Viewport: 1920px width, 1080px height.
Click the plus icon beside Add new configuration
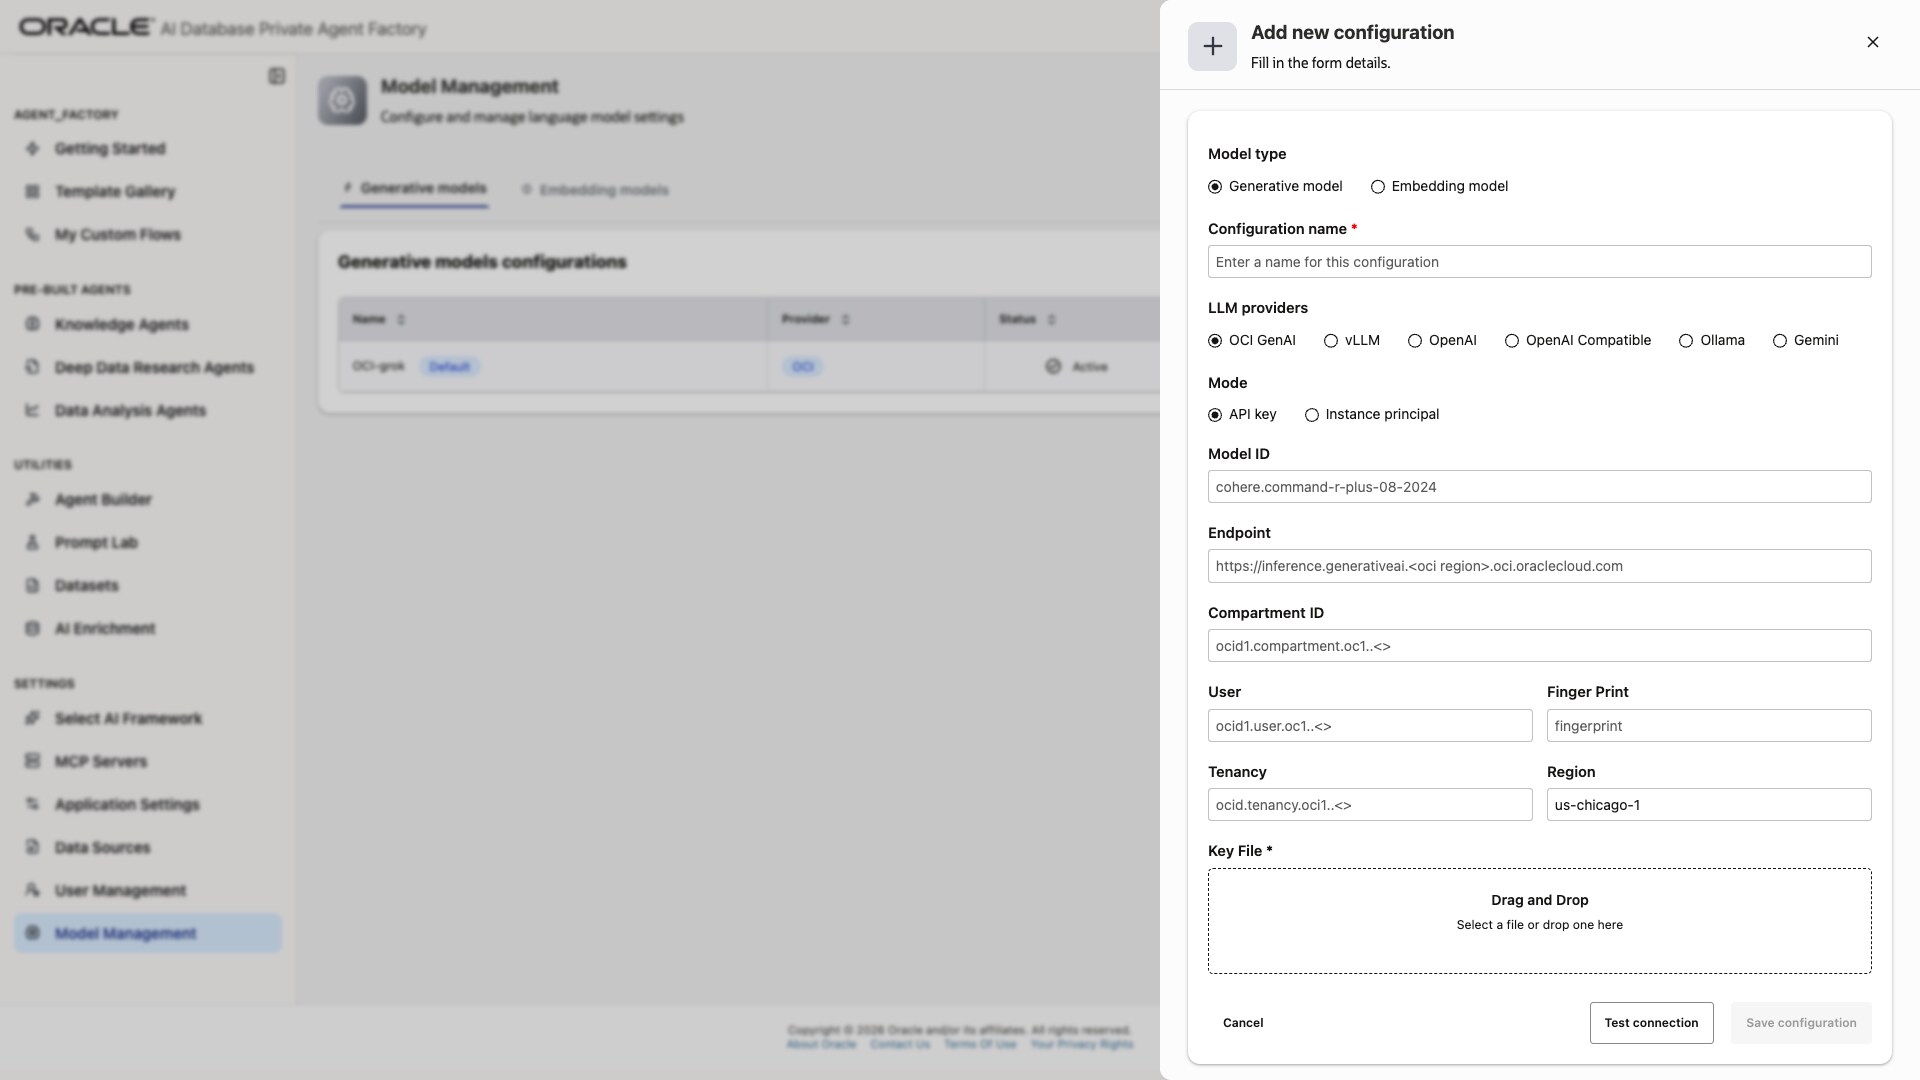pos(1212,46)
